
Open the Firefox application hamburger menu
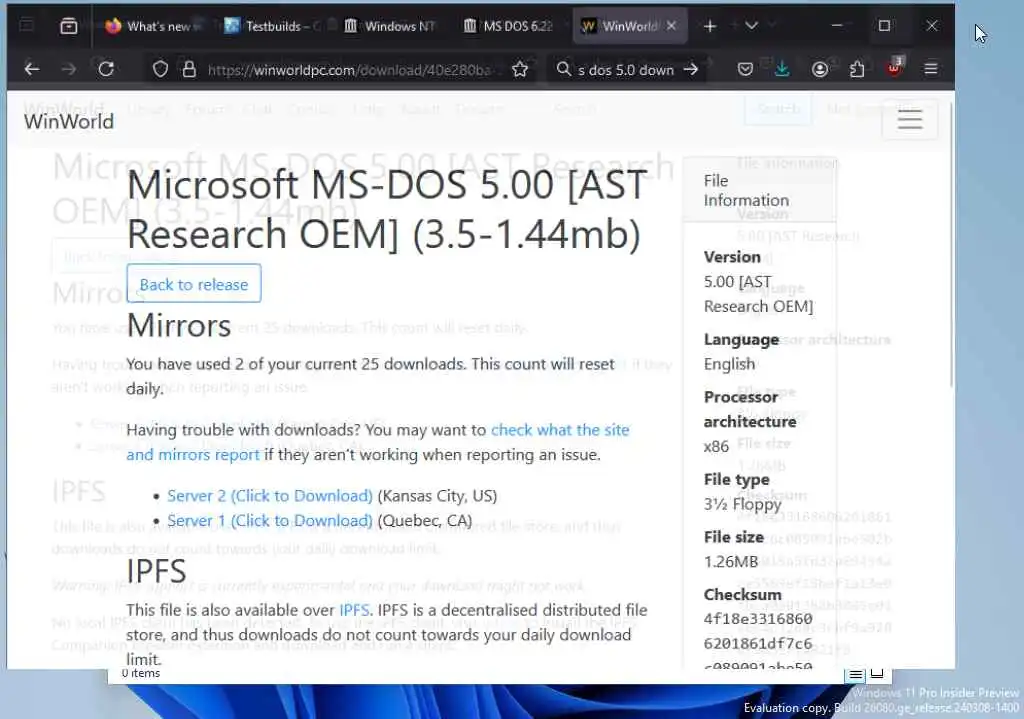click(931, 69)
